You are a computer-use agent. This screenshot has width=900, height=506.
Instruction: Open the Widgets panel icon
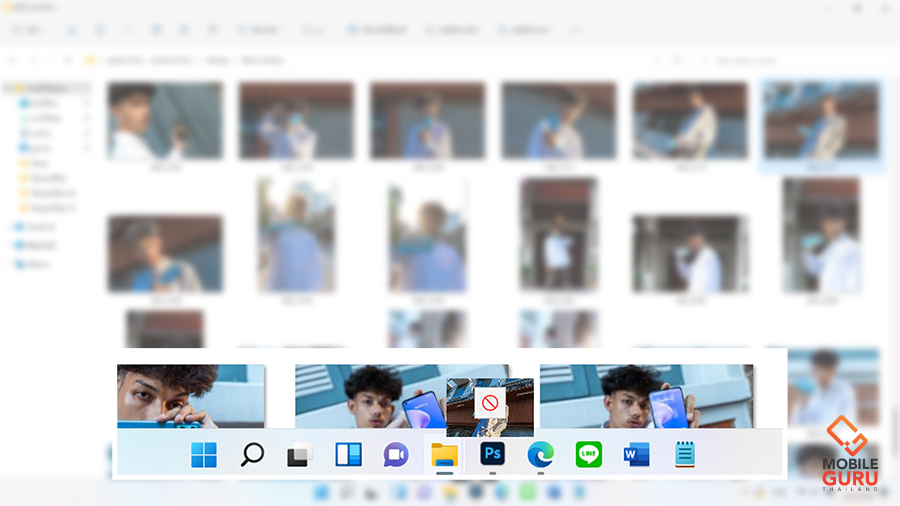pyautogui.click(x=348, y=455)
